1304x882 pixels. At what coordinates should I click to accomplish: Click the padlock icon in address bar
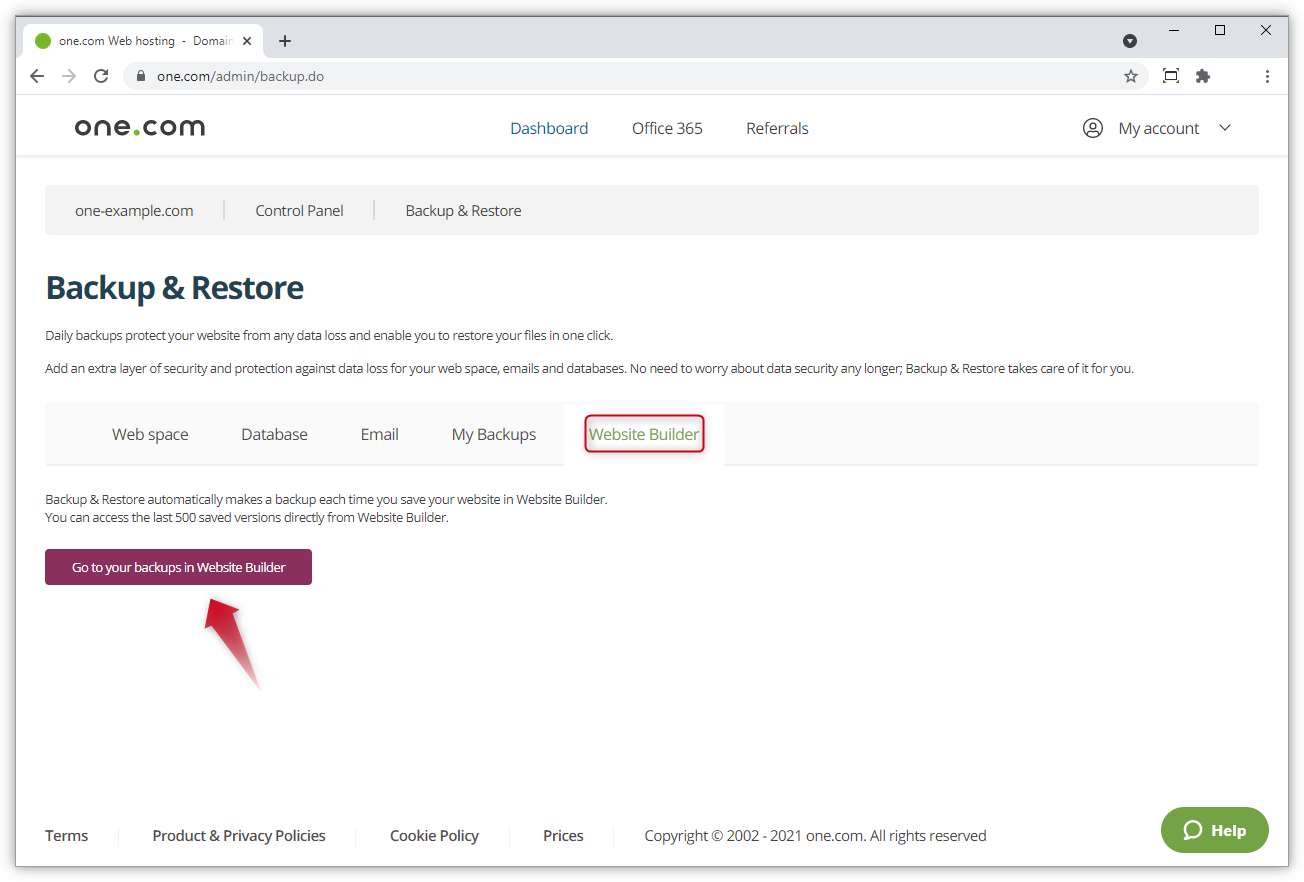(140, 76)
